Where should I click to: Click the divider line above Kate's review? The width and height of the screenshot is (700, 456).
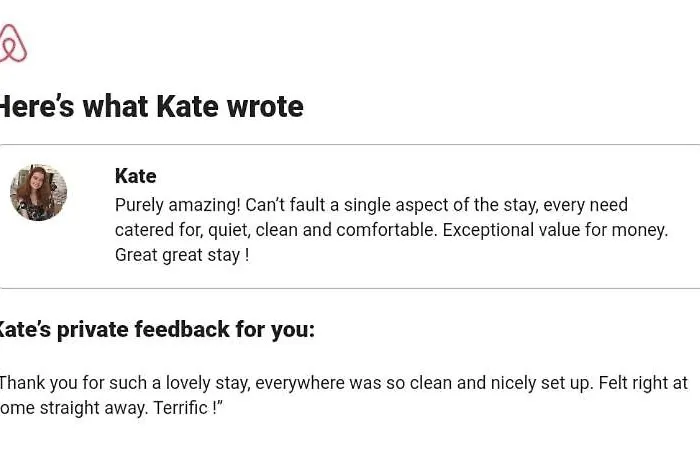coord(350,145)
